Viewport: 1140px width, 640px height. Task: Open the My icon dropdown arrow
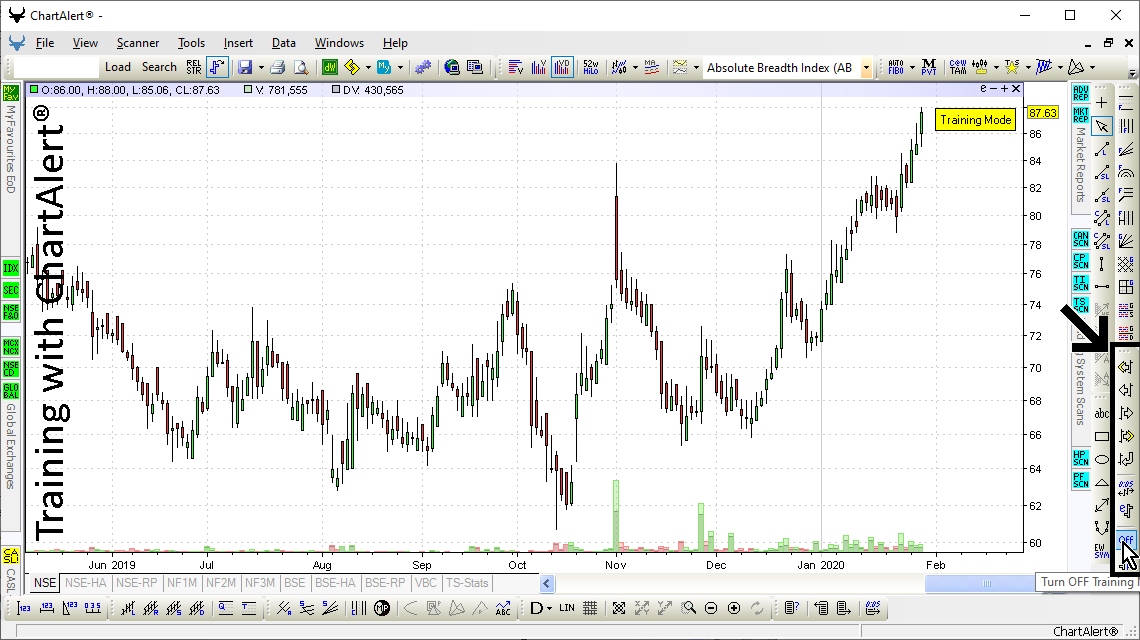400,68
